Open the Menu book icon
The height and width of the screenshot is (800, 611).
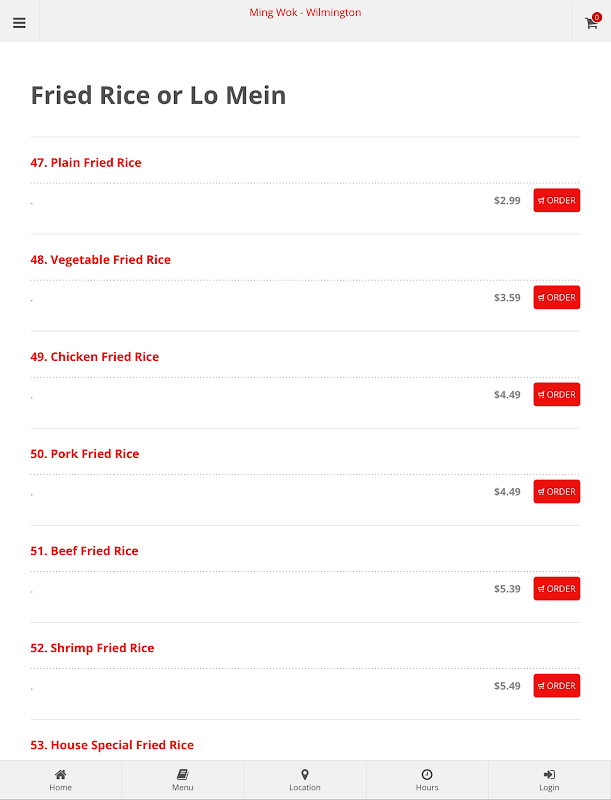pyautogui.click(x=182, y=774)
